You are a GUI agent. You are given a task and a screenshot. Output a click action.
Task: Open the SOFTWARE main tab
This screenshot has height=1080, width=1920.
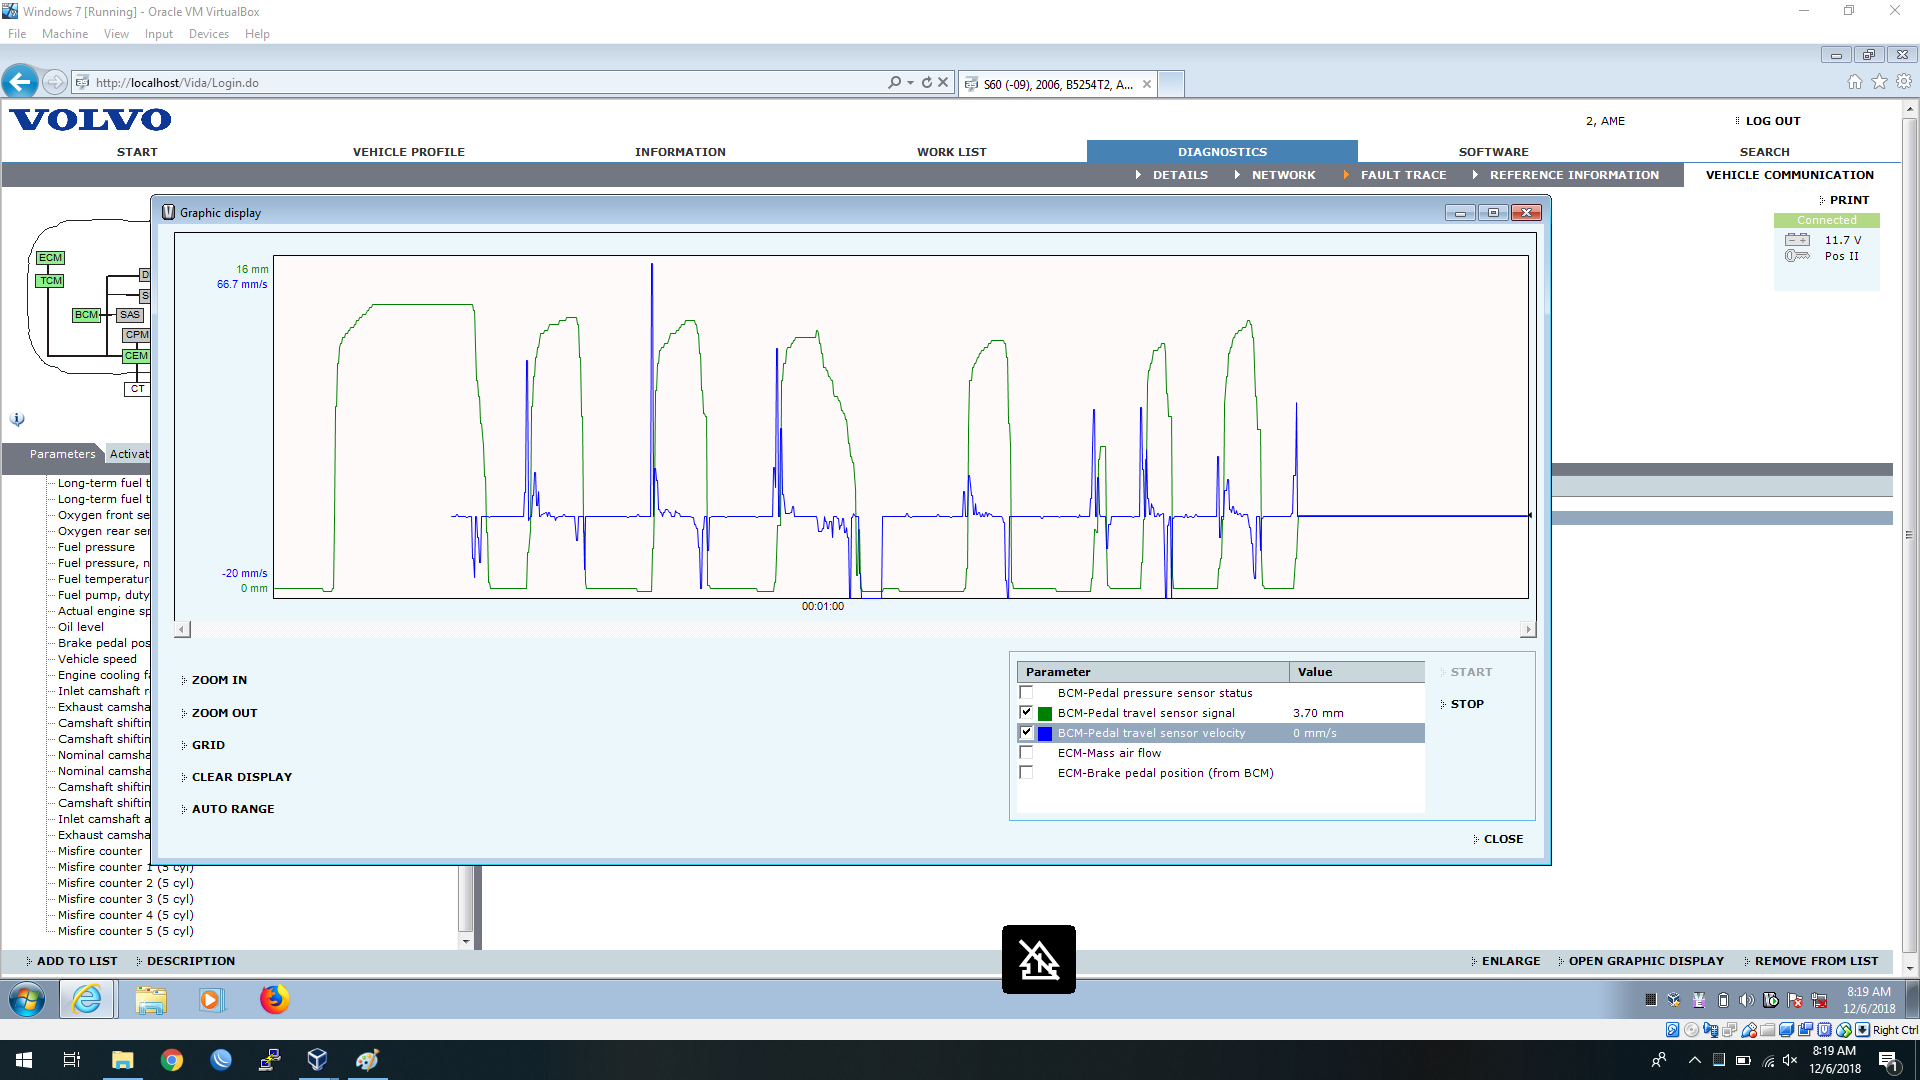tap(1493, 152)
